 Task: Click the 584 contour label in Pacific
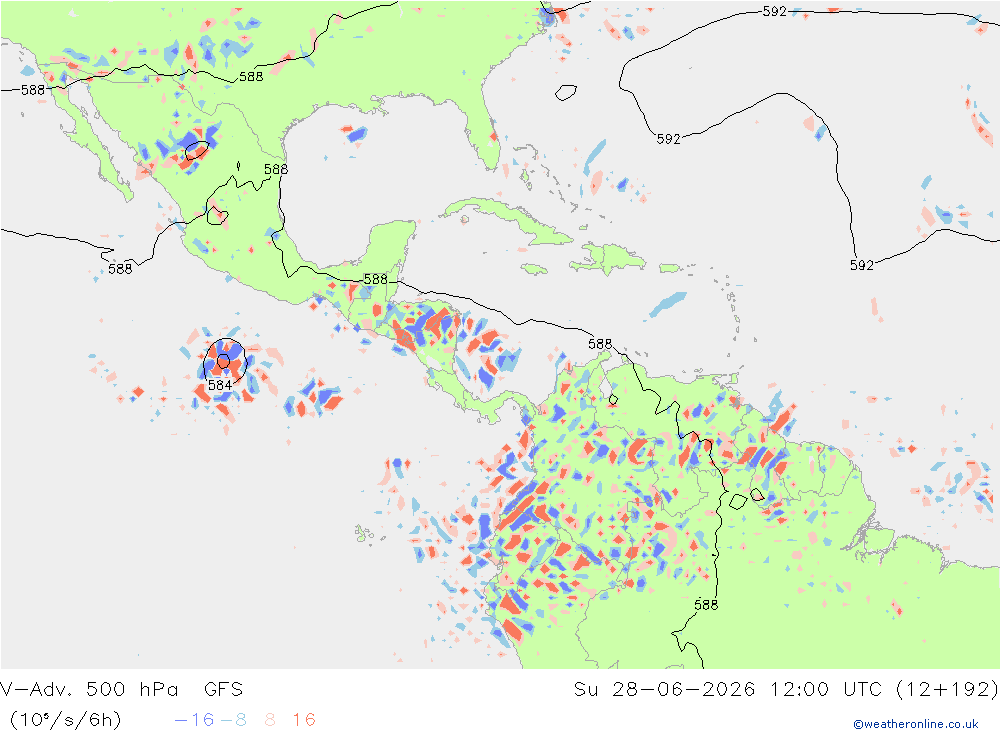[220, 385]
